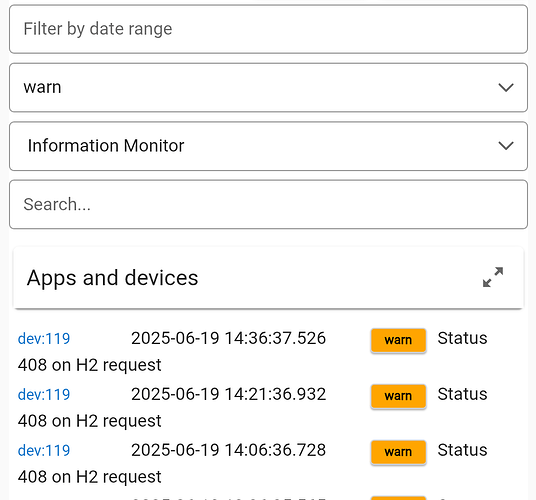Screen dimensions: 536x500
Task: Click warn badge on 14:36:37.526 log row
Action: 398,340
